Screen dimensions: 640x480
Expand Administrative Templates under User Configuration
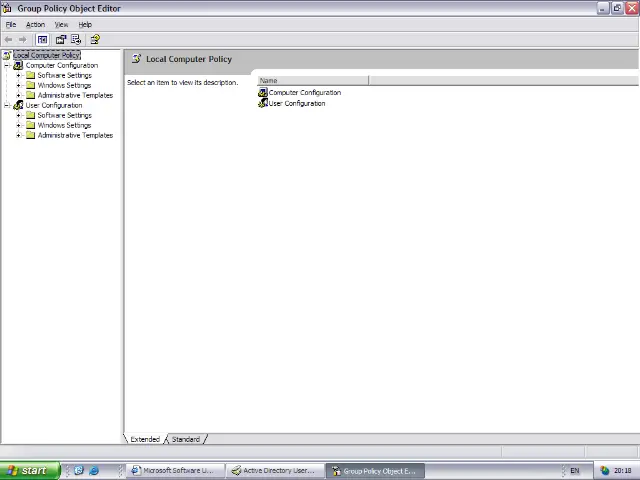pyautogui.click(x=18, y=136)
